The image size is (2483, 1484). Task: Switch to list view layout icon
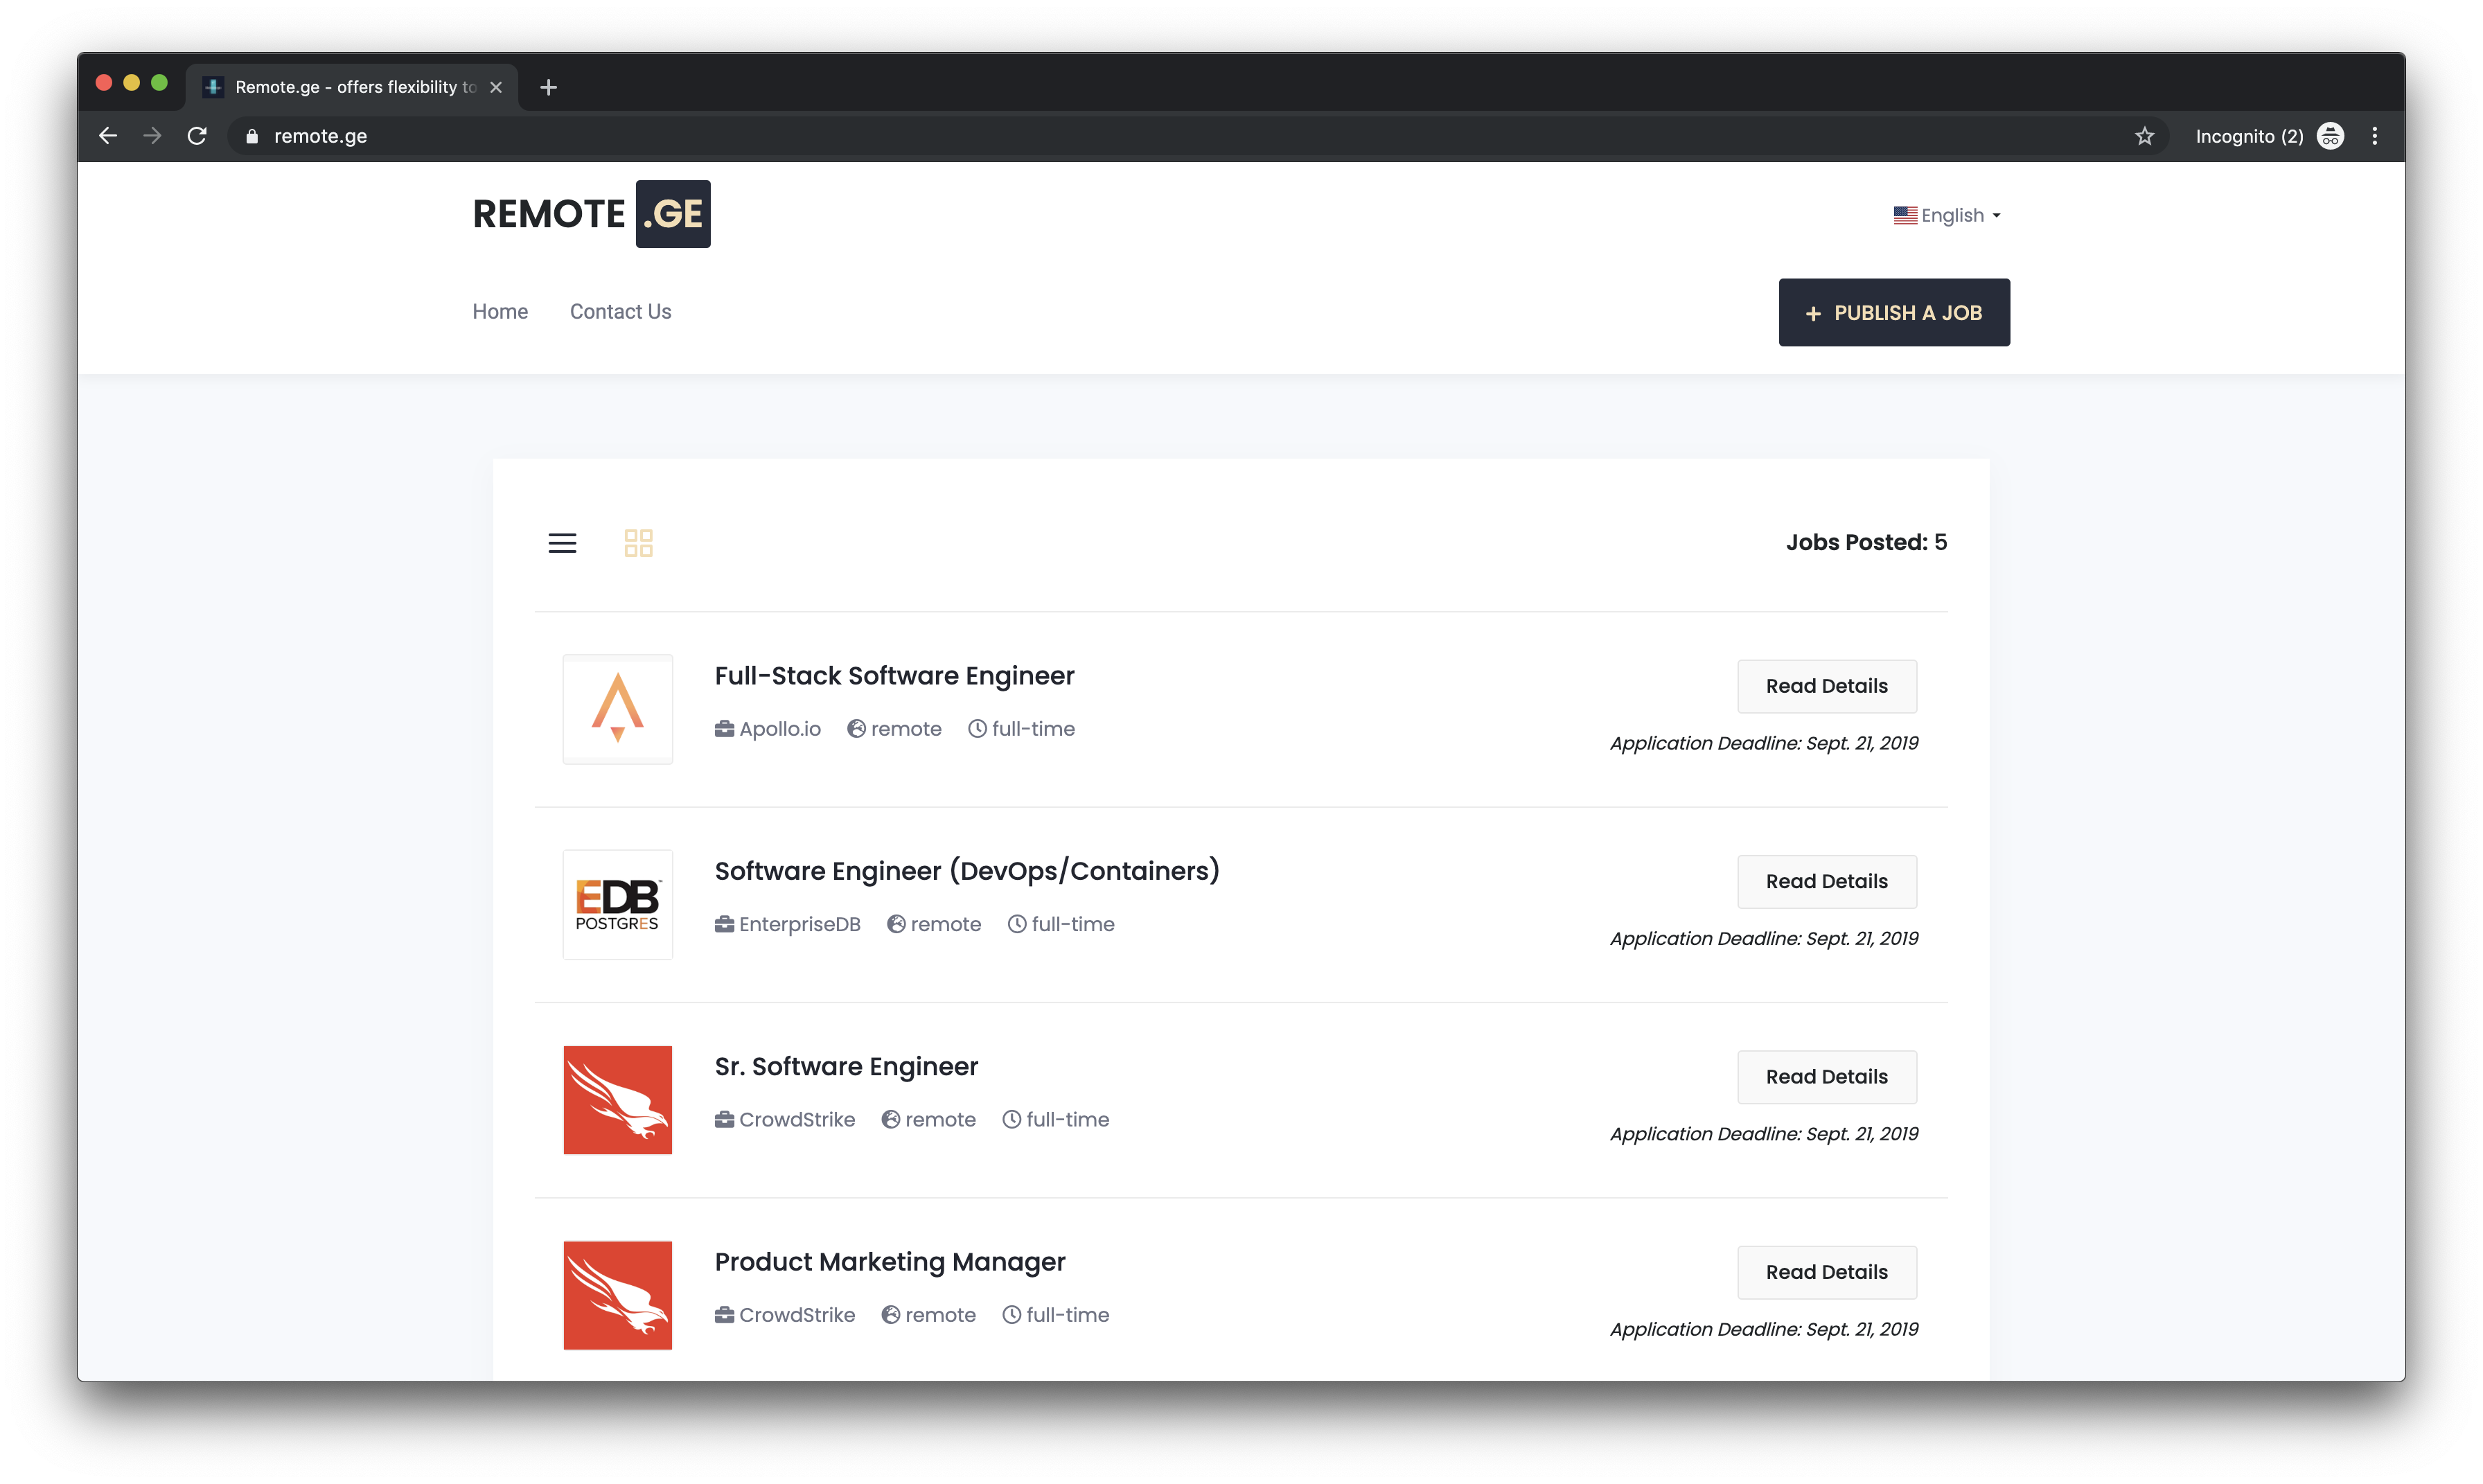(562, 543)
